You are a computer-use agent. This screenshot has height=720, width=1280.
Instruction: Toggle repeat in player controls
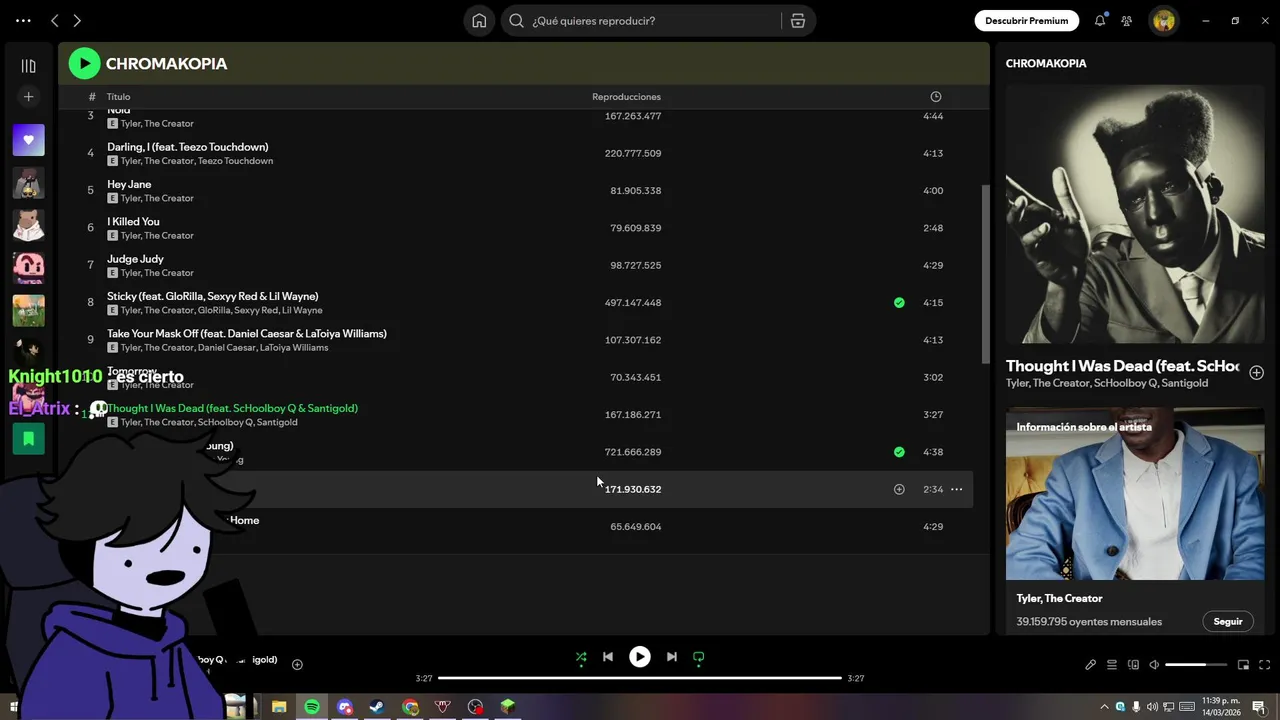(699, 657)
